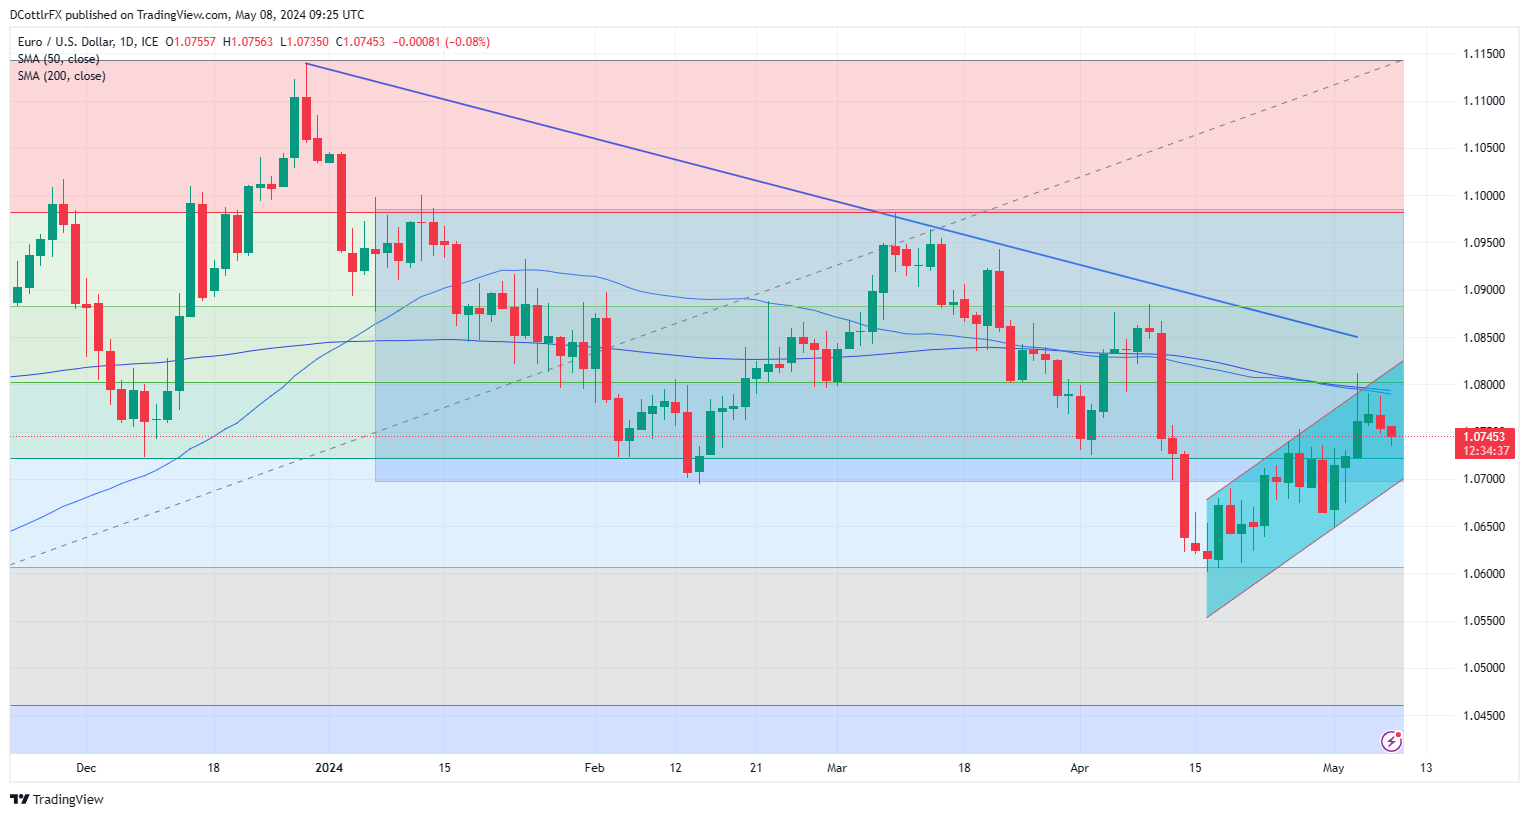
Task: Click the 1.06500 price axis label
Action: point(1484,527)
